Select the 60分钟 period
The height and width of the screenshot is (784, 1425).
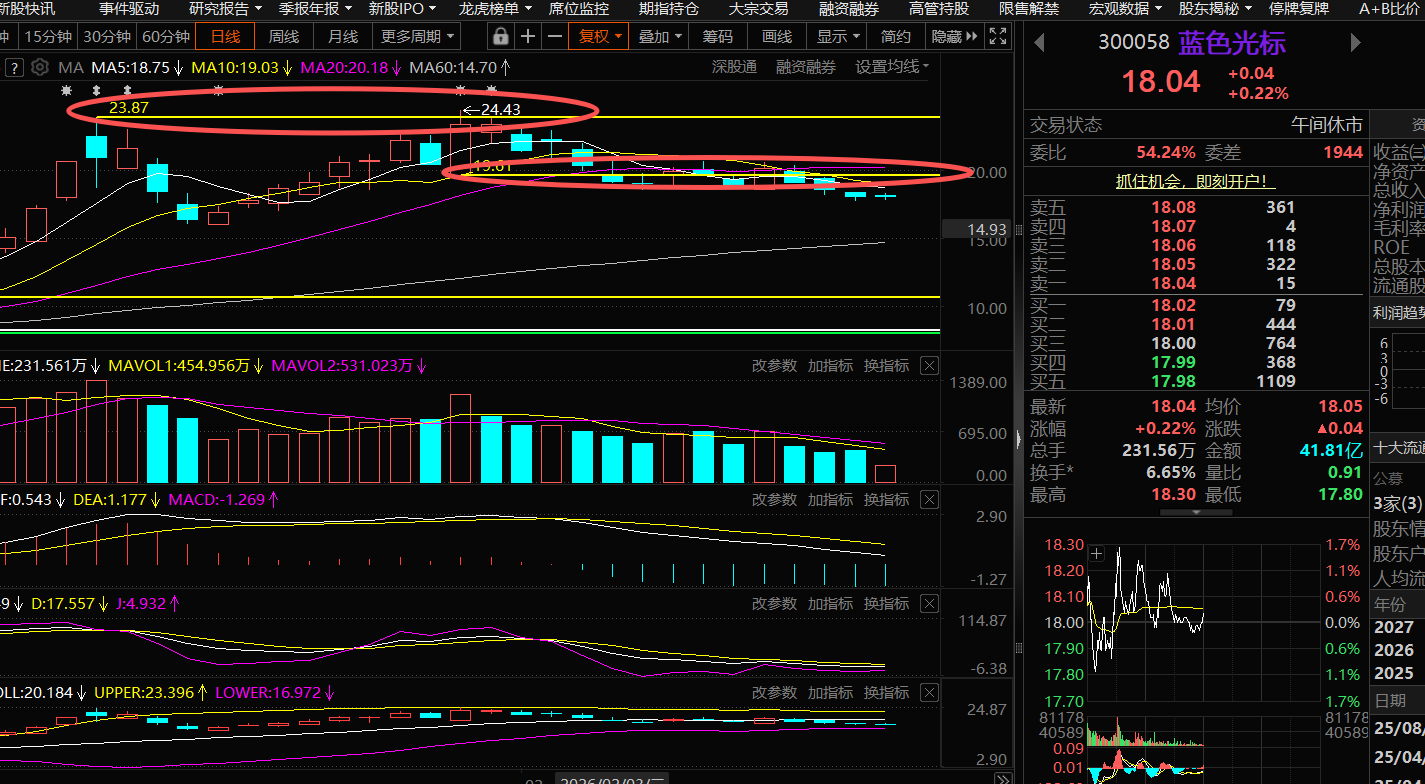click(x=166, y=37)
